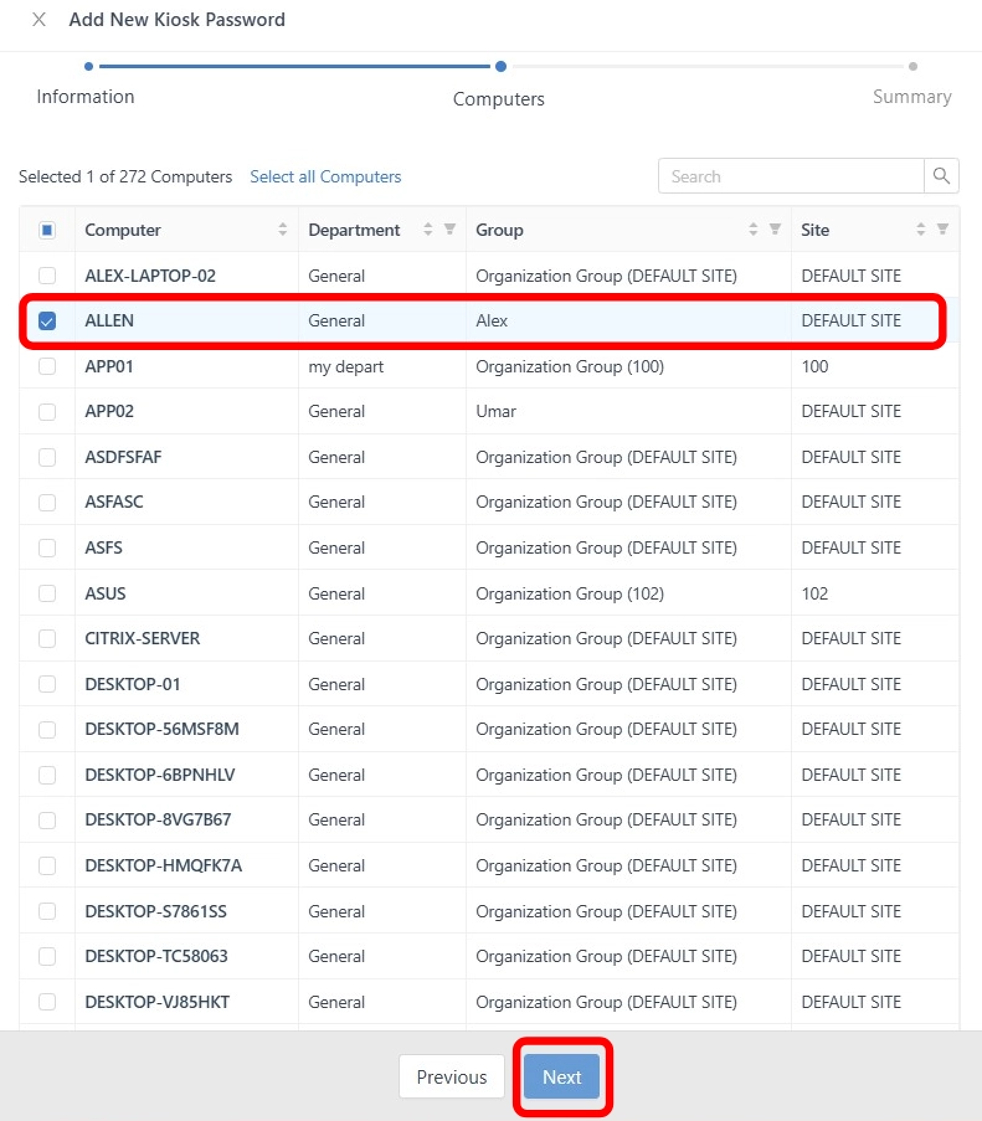This screenshot has width=982, height=1121.
Task: Click the Computers step progress dot
Action: pos(501,66)
